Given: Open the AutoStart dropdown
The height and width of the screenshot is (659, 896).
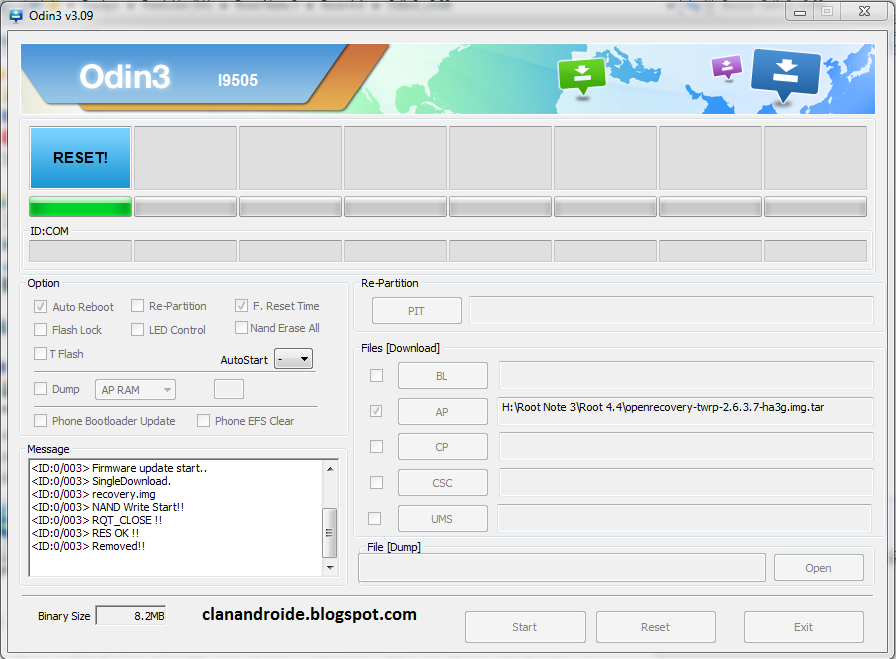Looking at the screenshot, I should 294,359.
